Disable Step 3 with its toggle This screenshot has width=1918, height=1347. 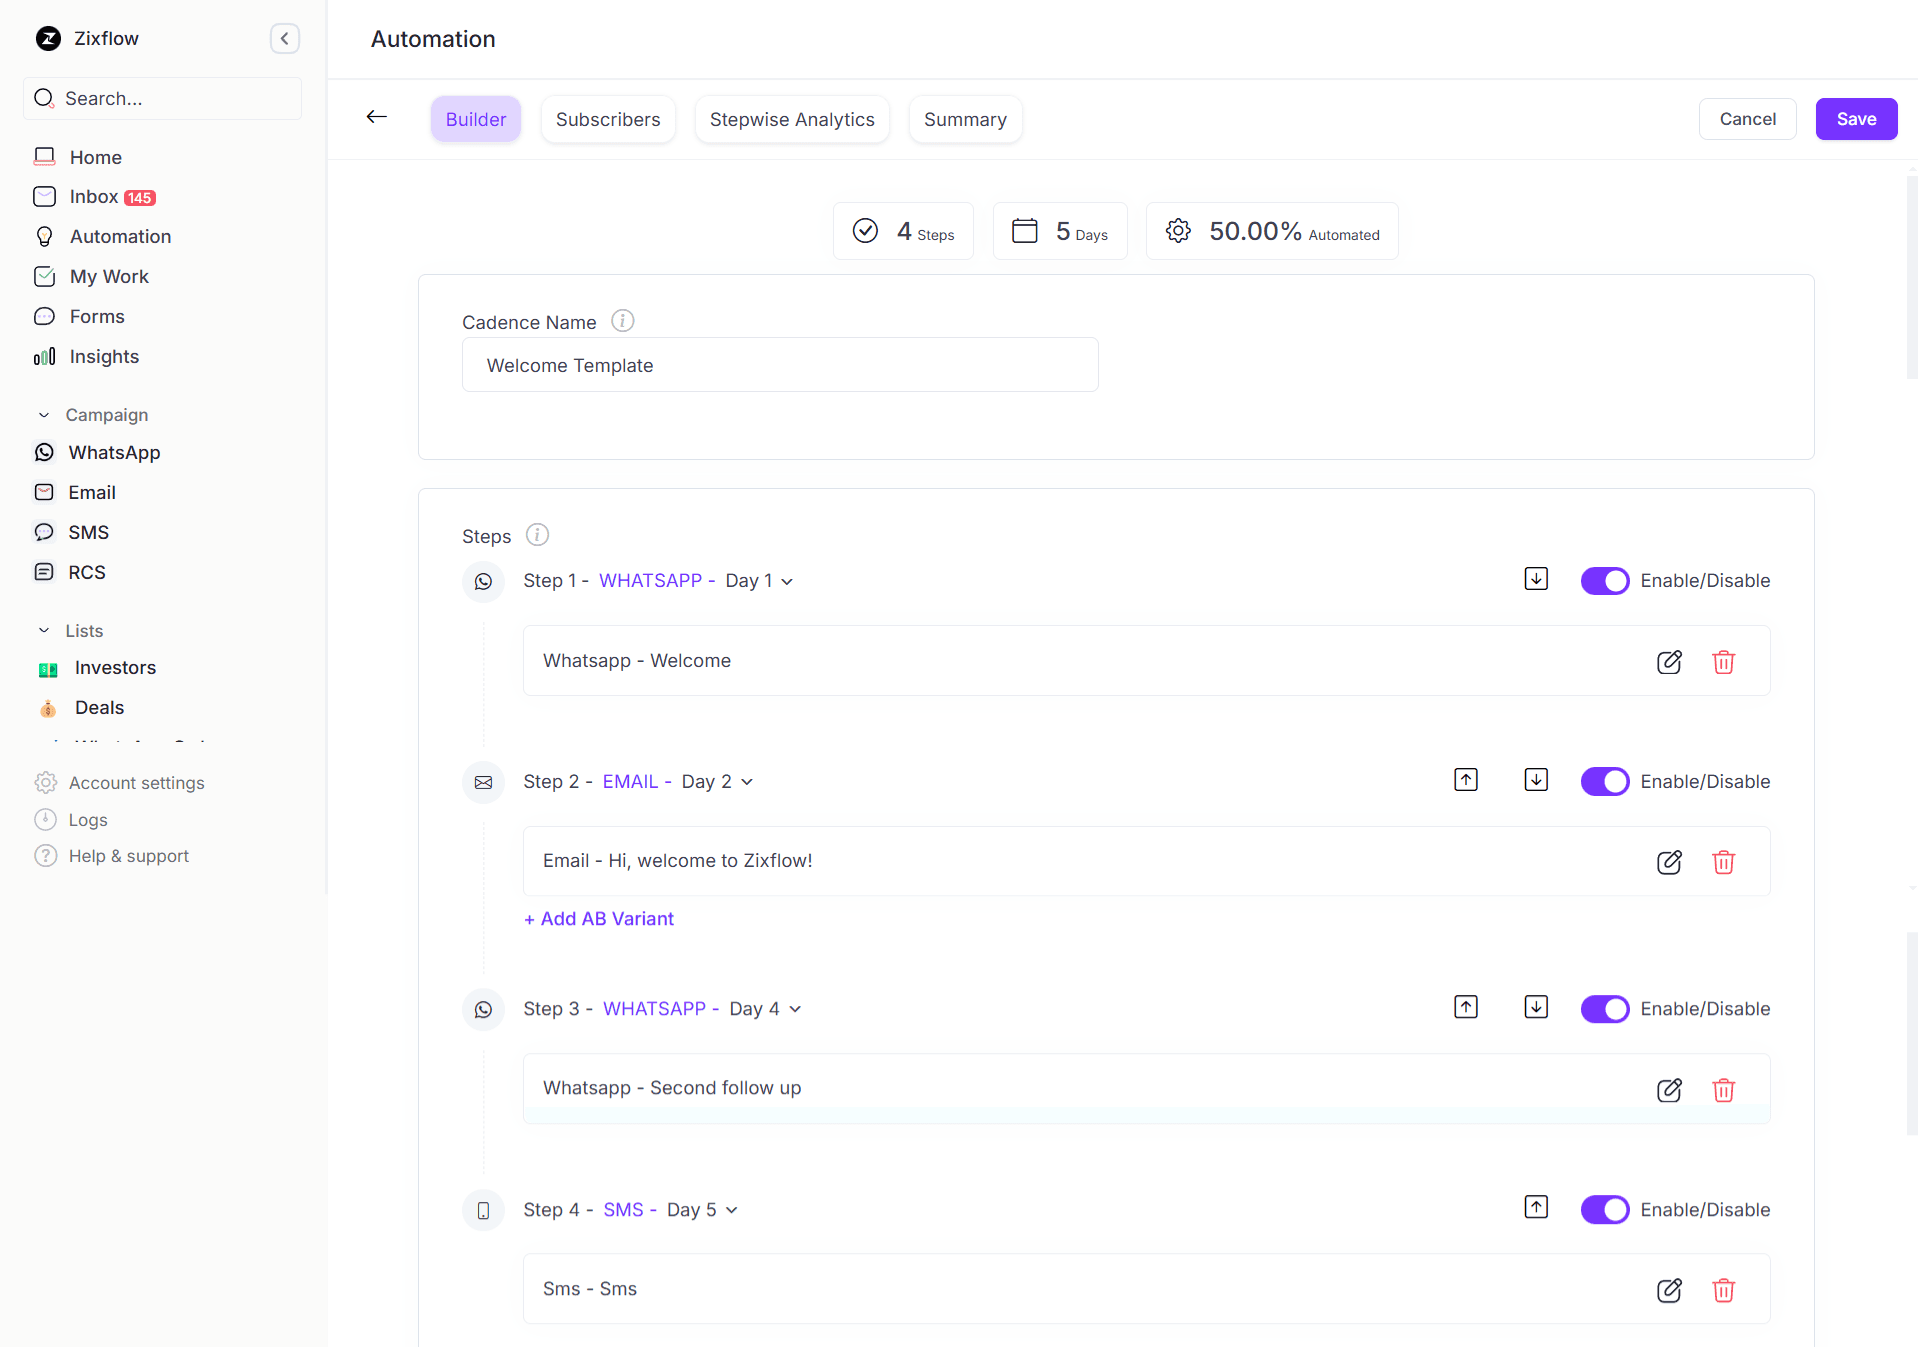[1603, 1008]
